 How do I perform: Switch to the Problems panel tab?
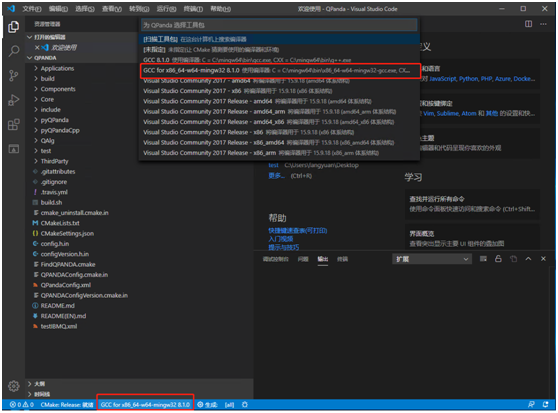click(x=303, y=259)
